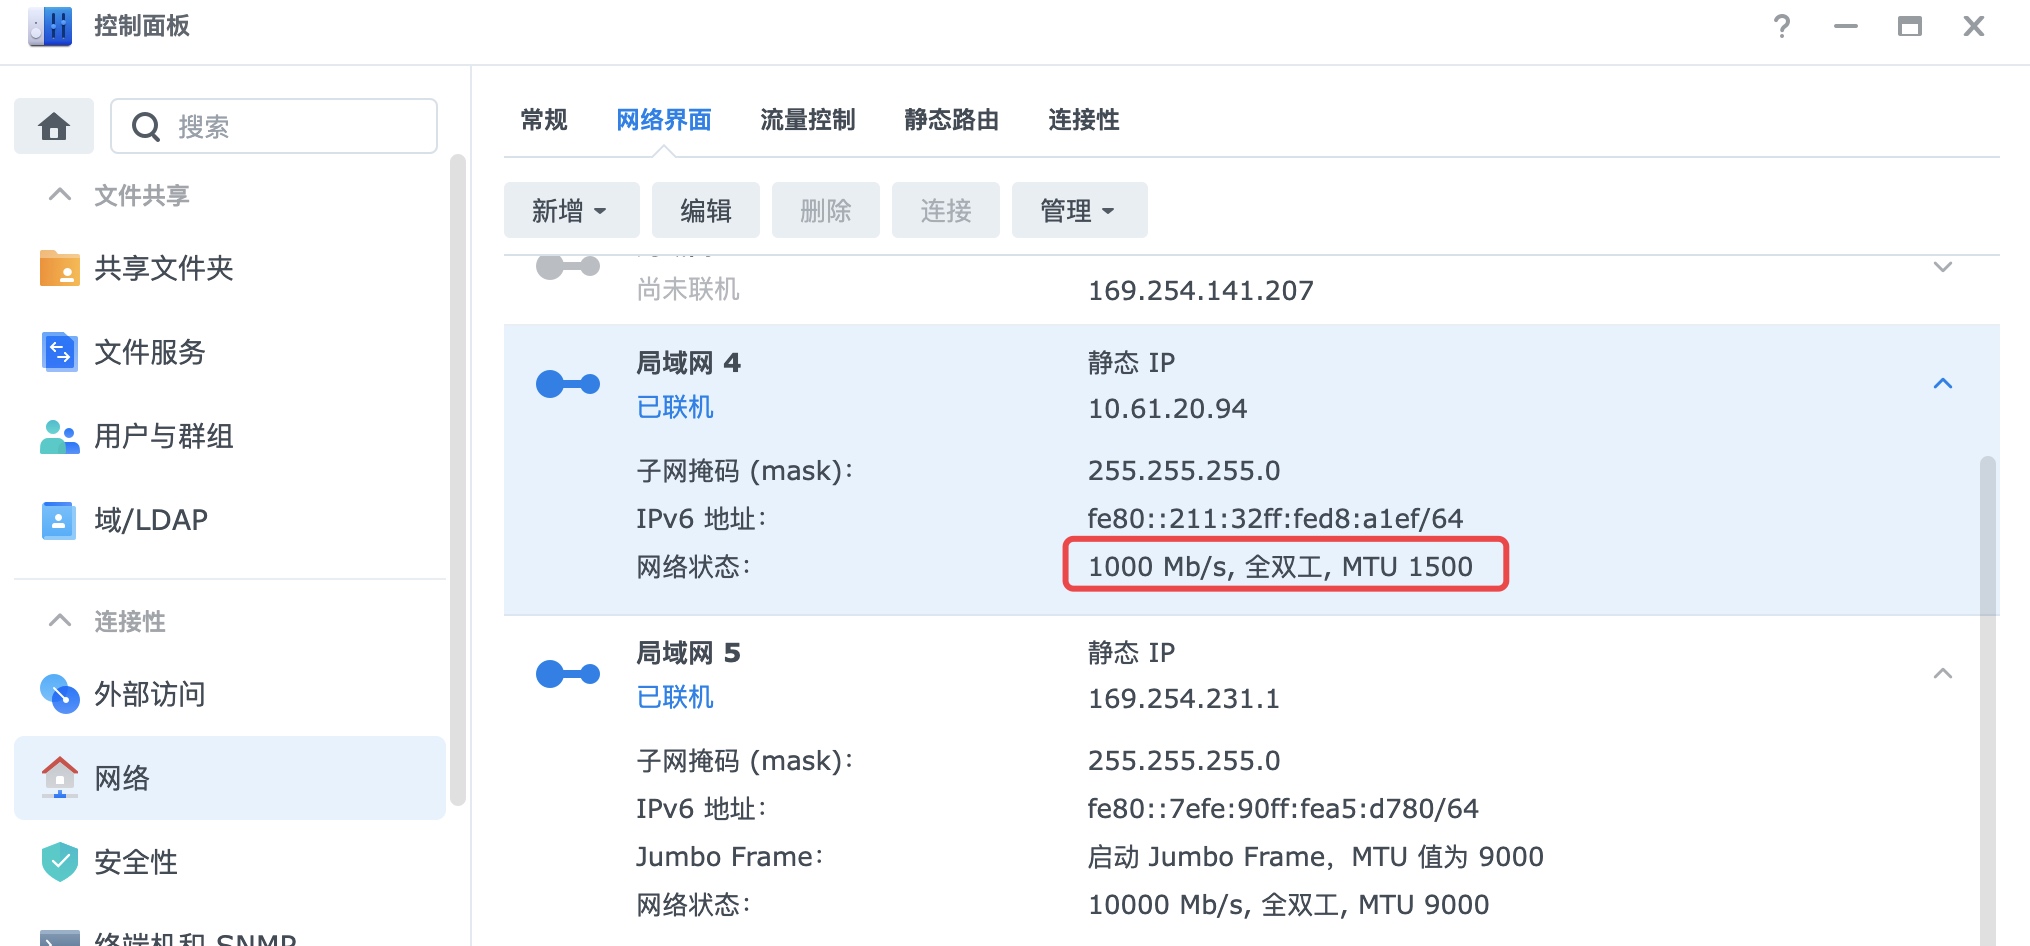Viewport: 2030px width, 946px height.
Task: Click the search (搜索) input field
Action: tap(290, 127)
